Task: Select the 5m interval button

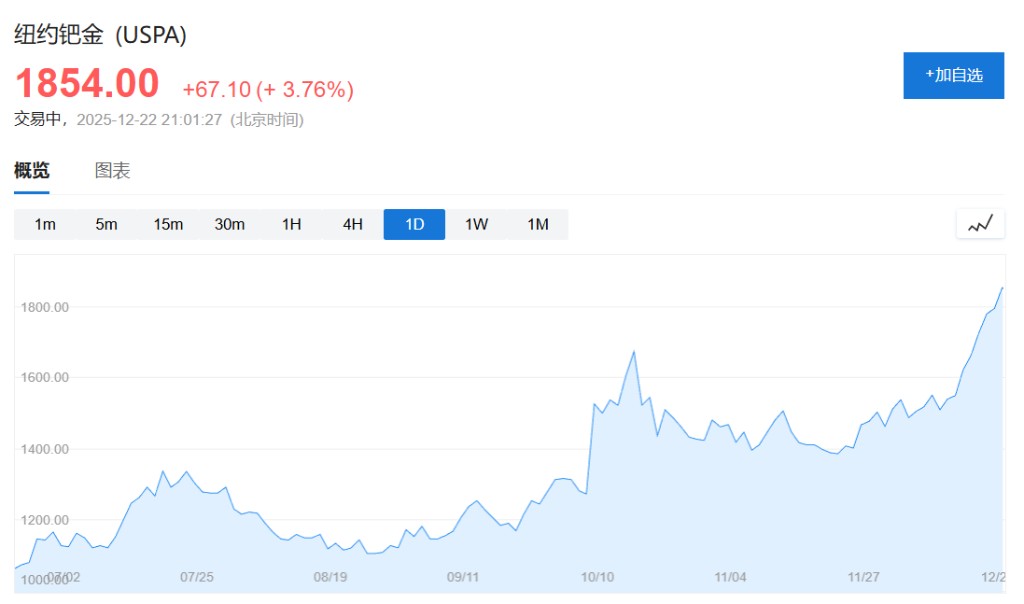Action: click(x=106, y=224)
